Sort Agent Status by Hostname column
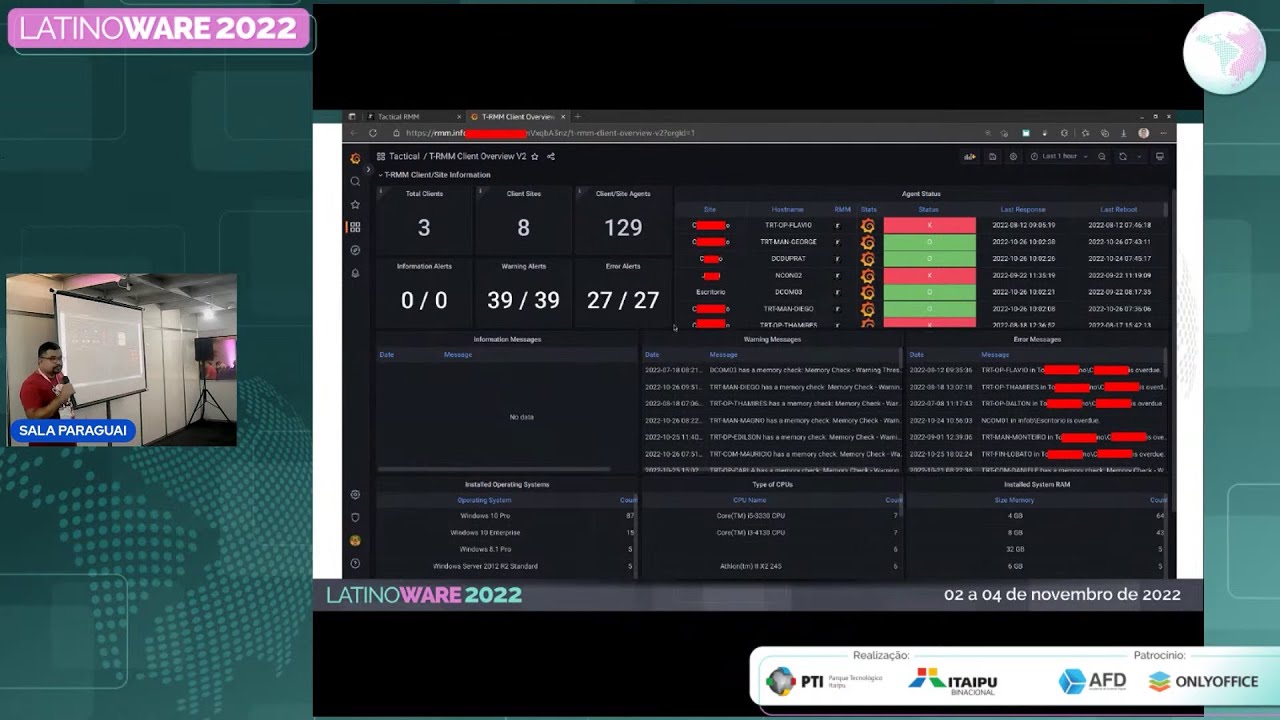This screenshot has width=1280, height=720. (788, 210)
